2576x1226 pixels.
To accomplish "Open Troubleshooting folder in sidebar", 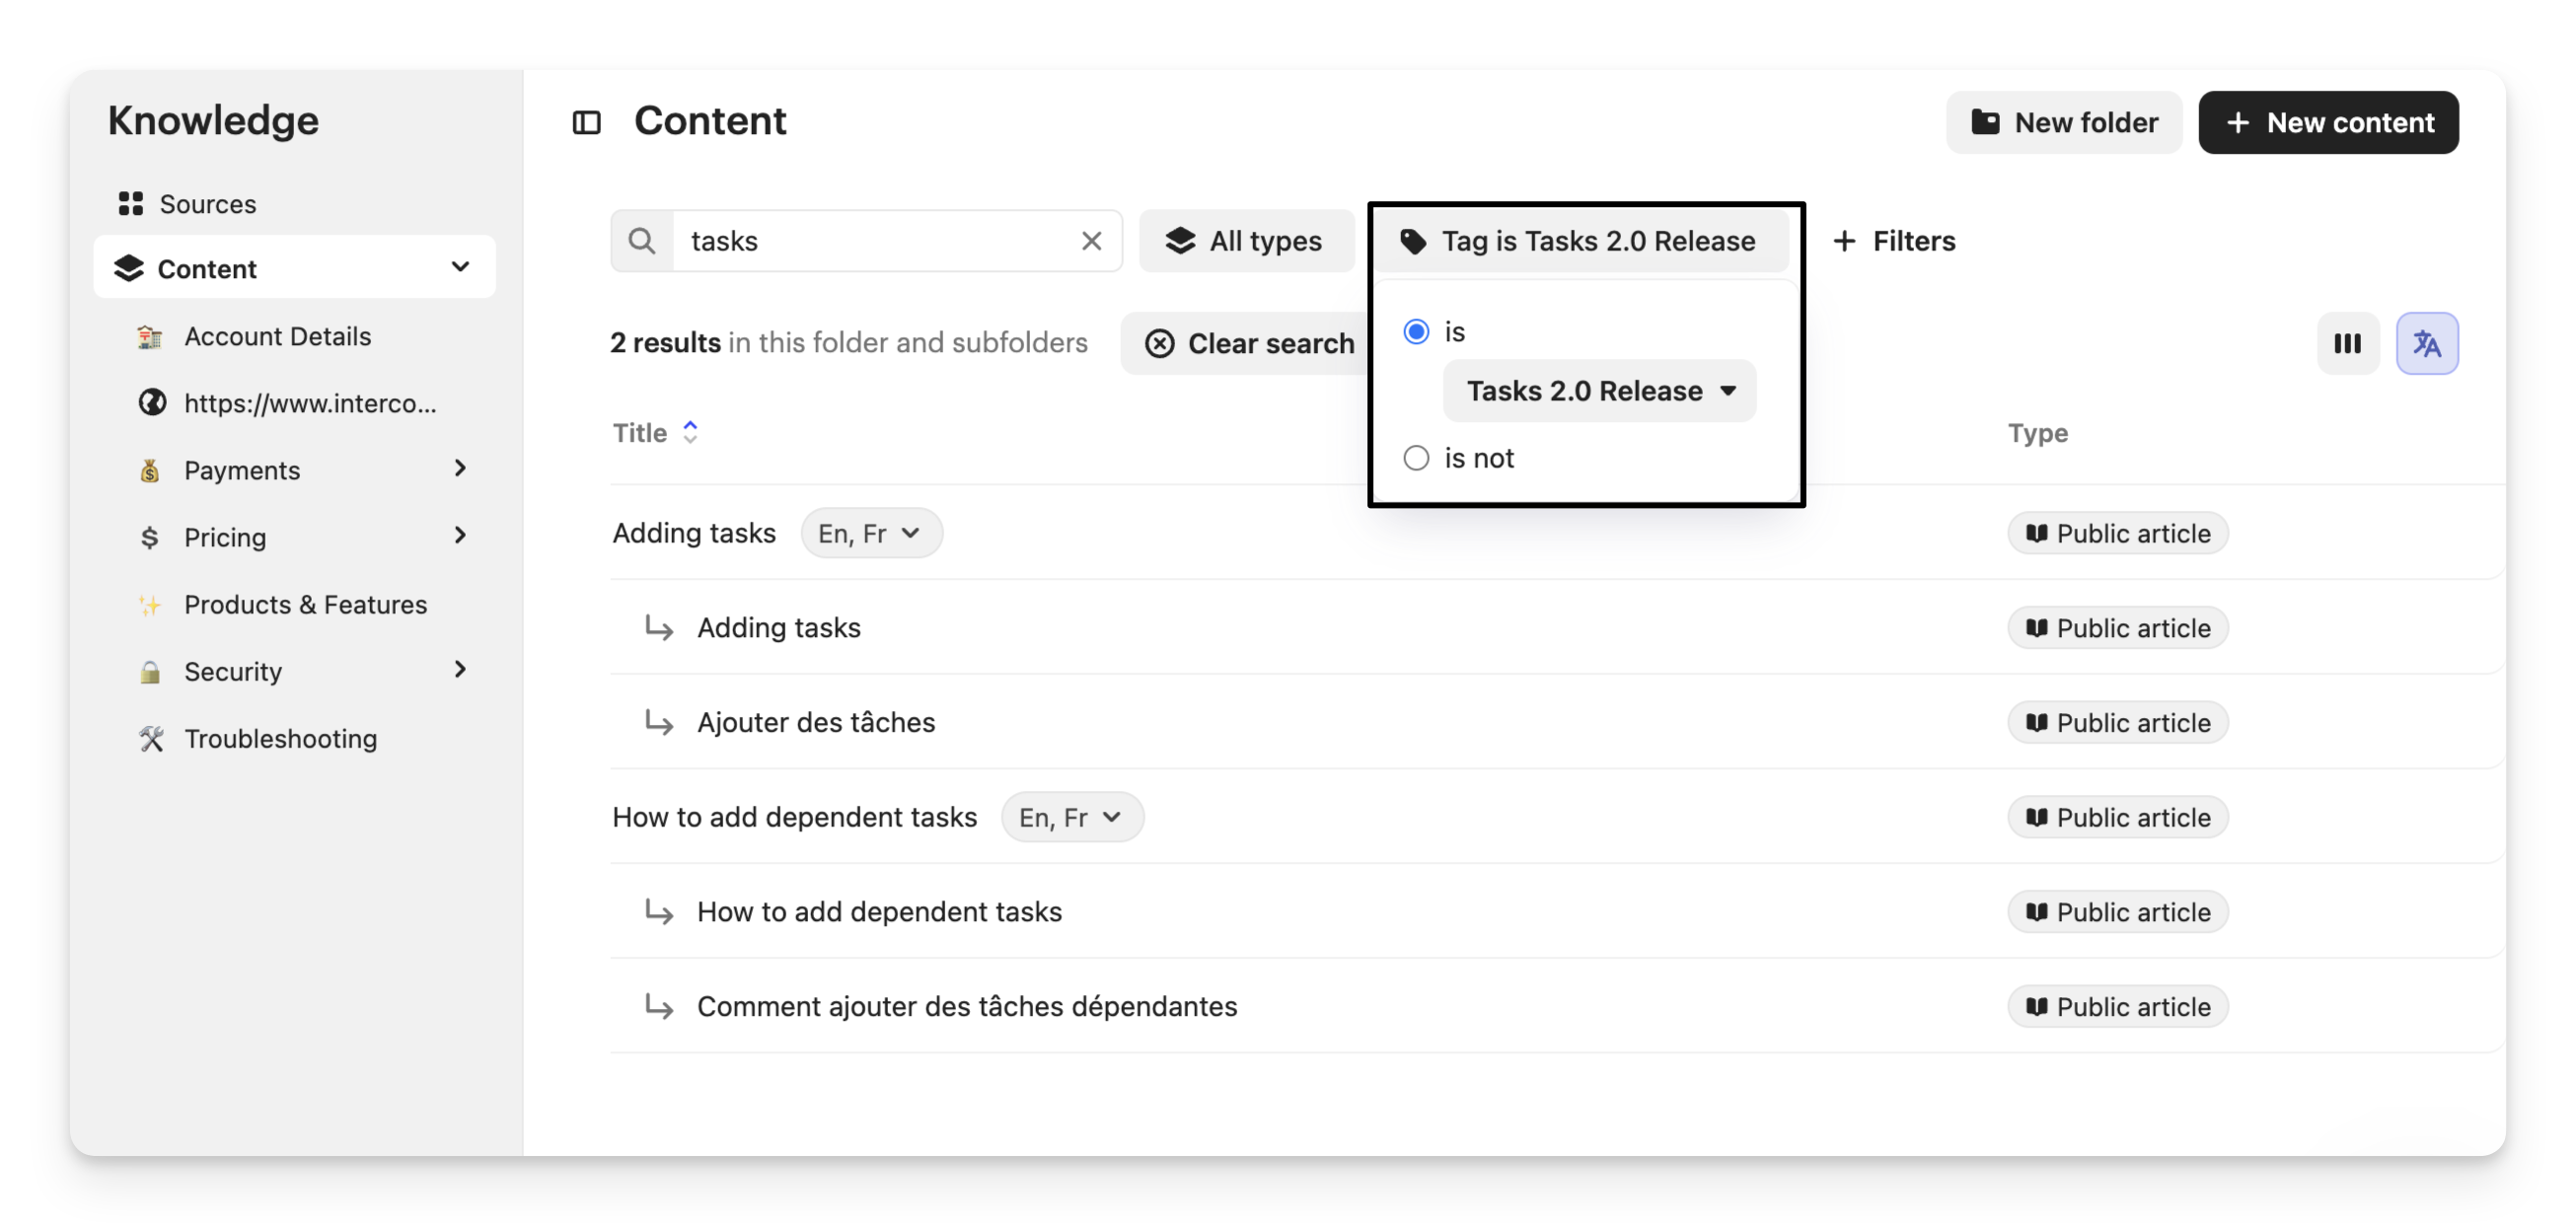I will tap(280, 738).
